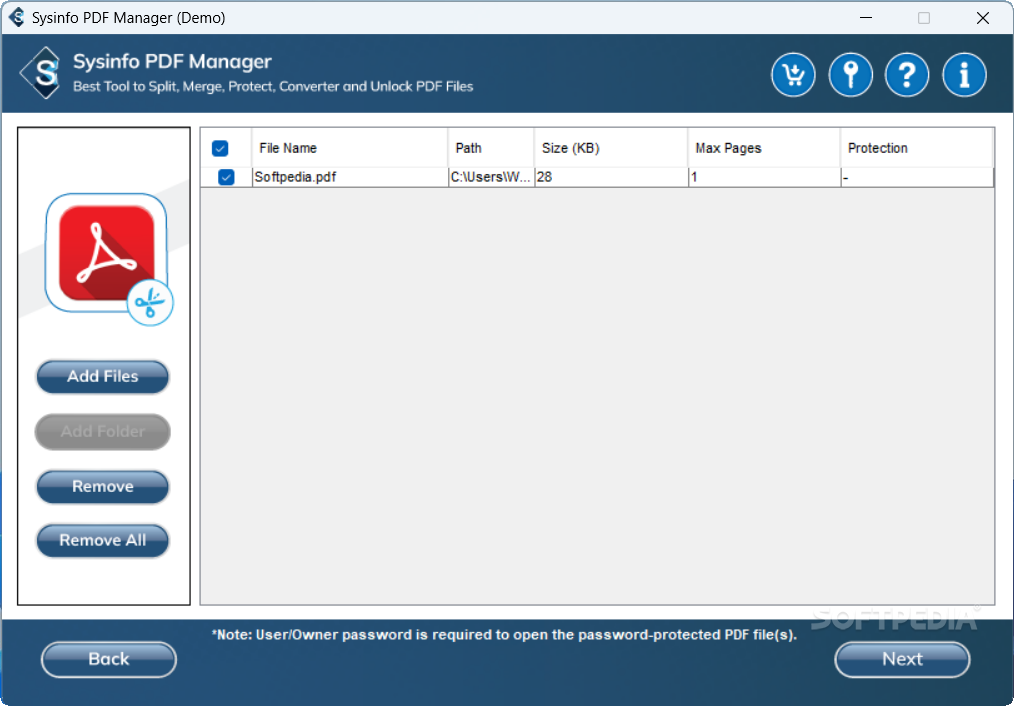Image resolution: width=1014 pixels, height=706 pixels.
Task: Open help via the question mark icon
Action: (907, 75)
